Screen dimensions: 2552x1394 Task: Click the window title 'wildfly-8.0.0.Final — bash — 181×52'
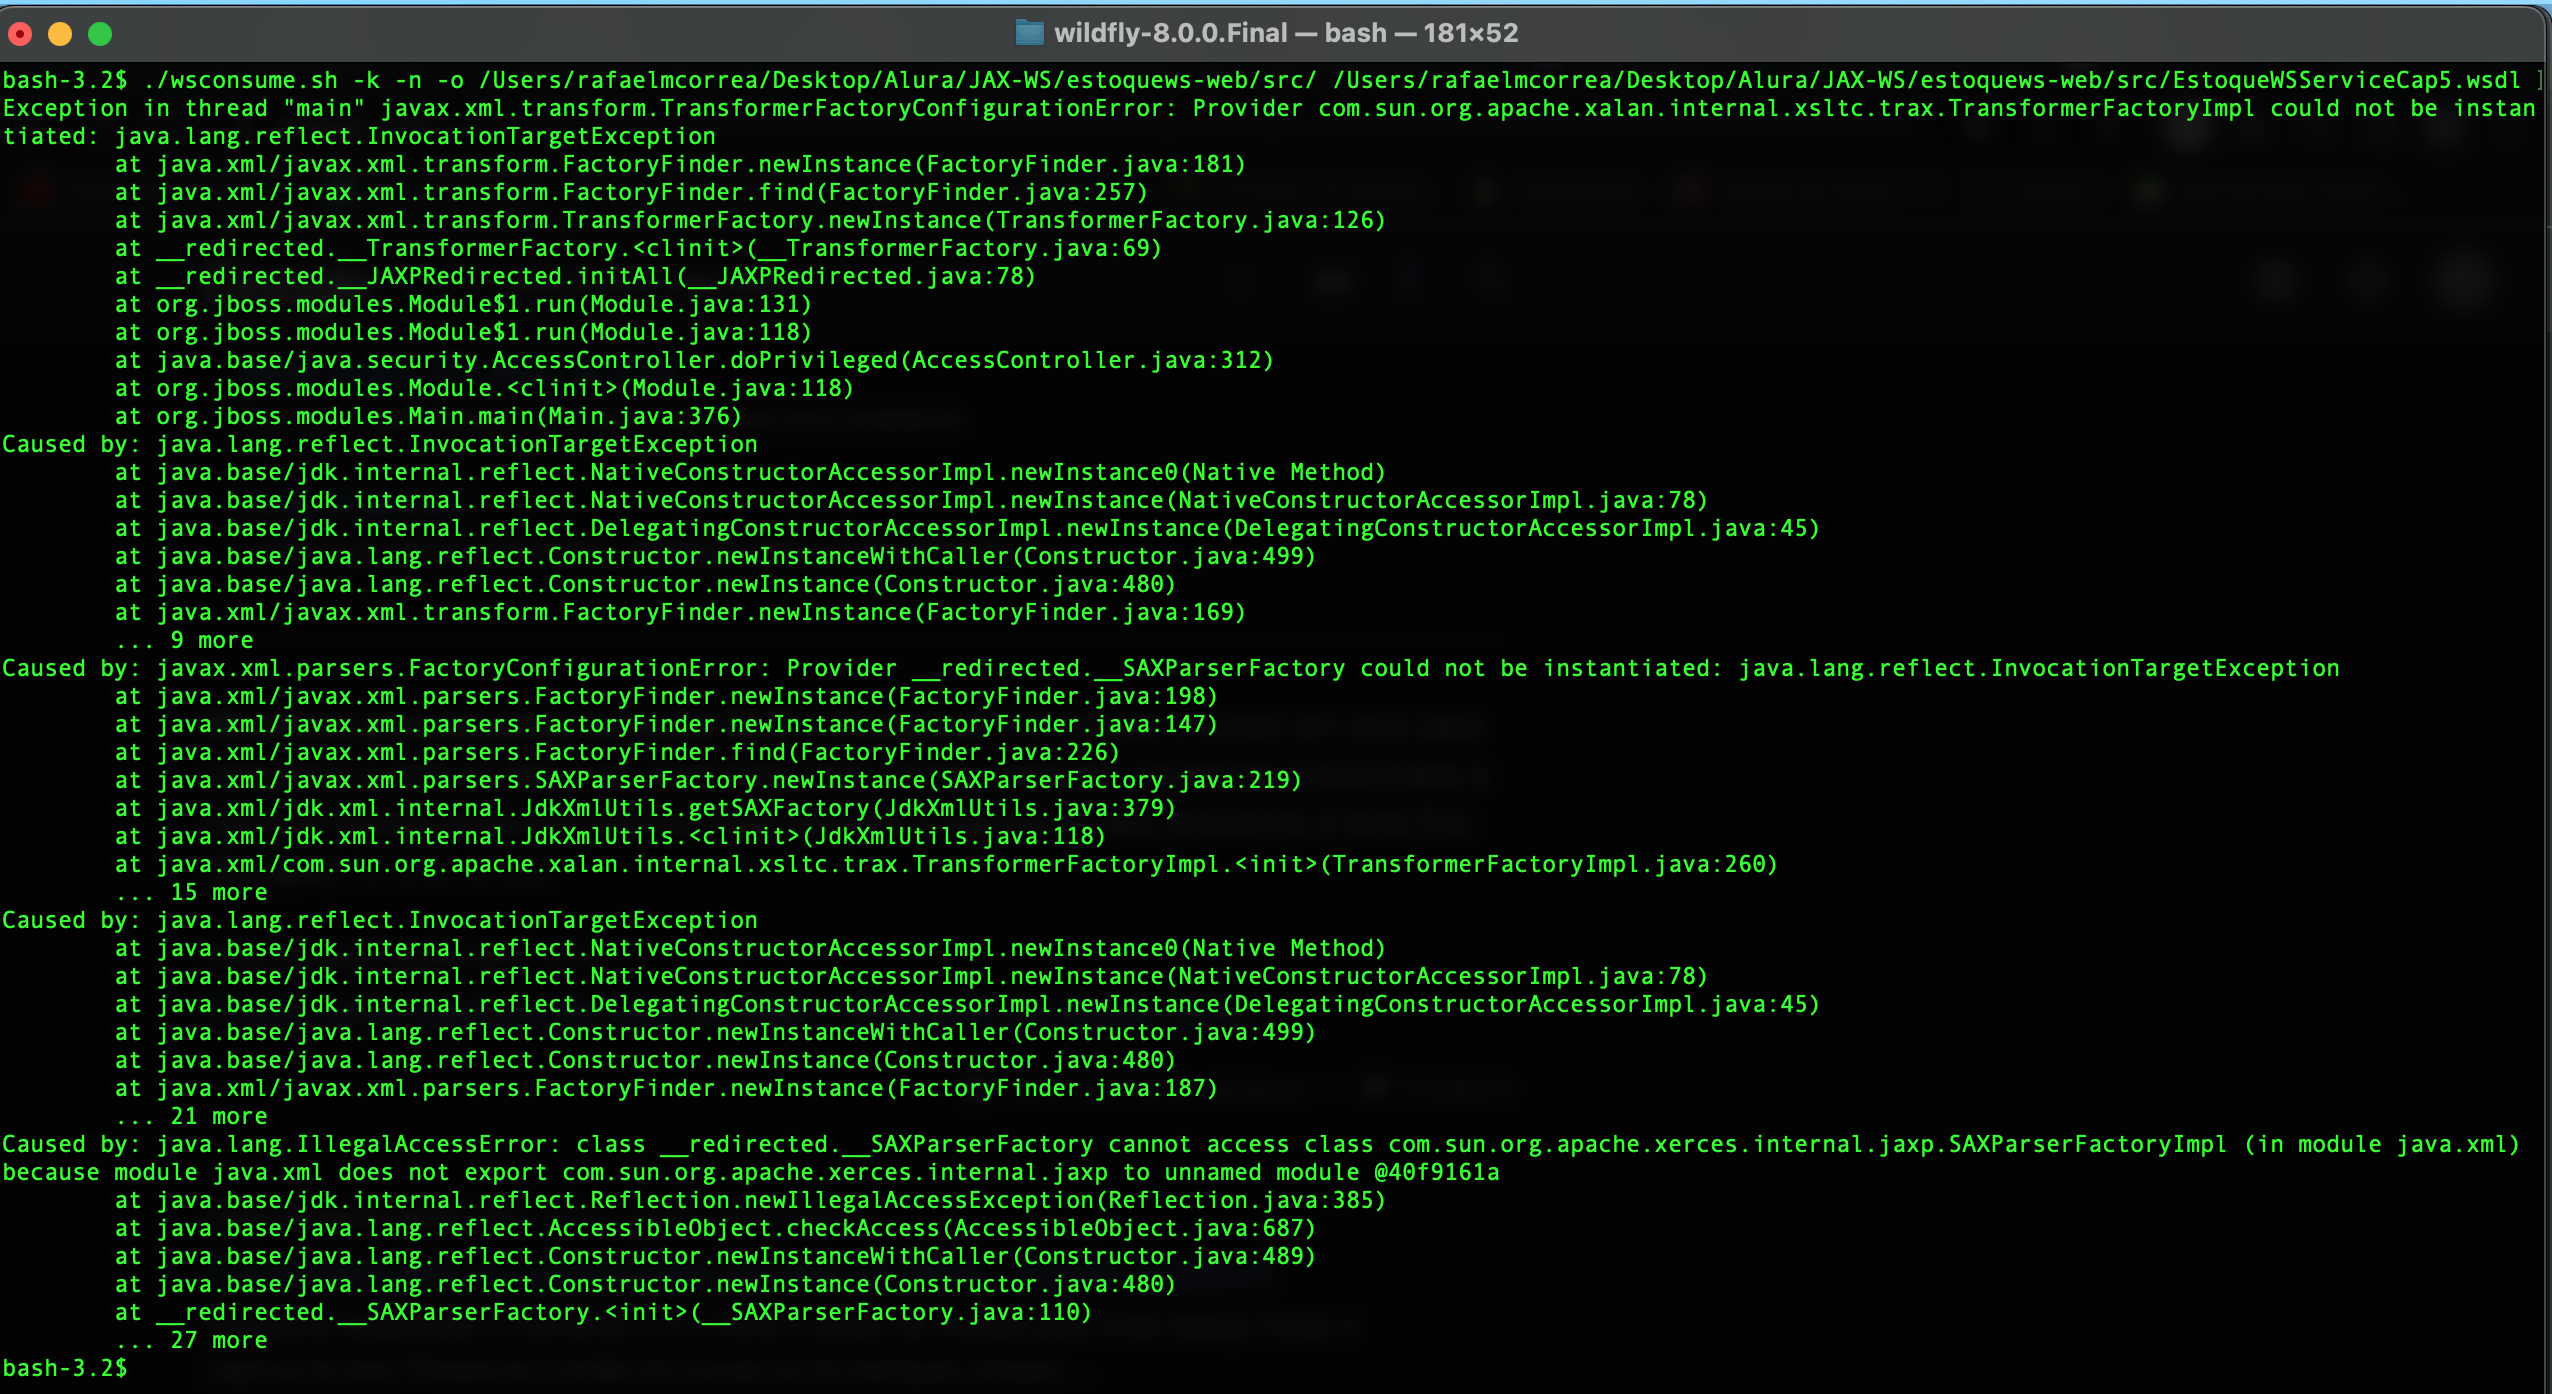point(1286,33)
